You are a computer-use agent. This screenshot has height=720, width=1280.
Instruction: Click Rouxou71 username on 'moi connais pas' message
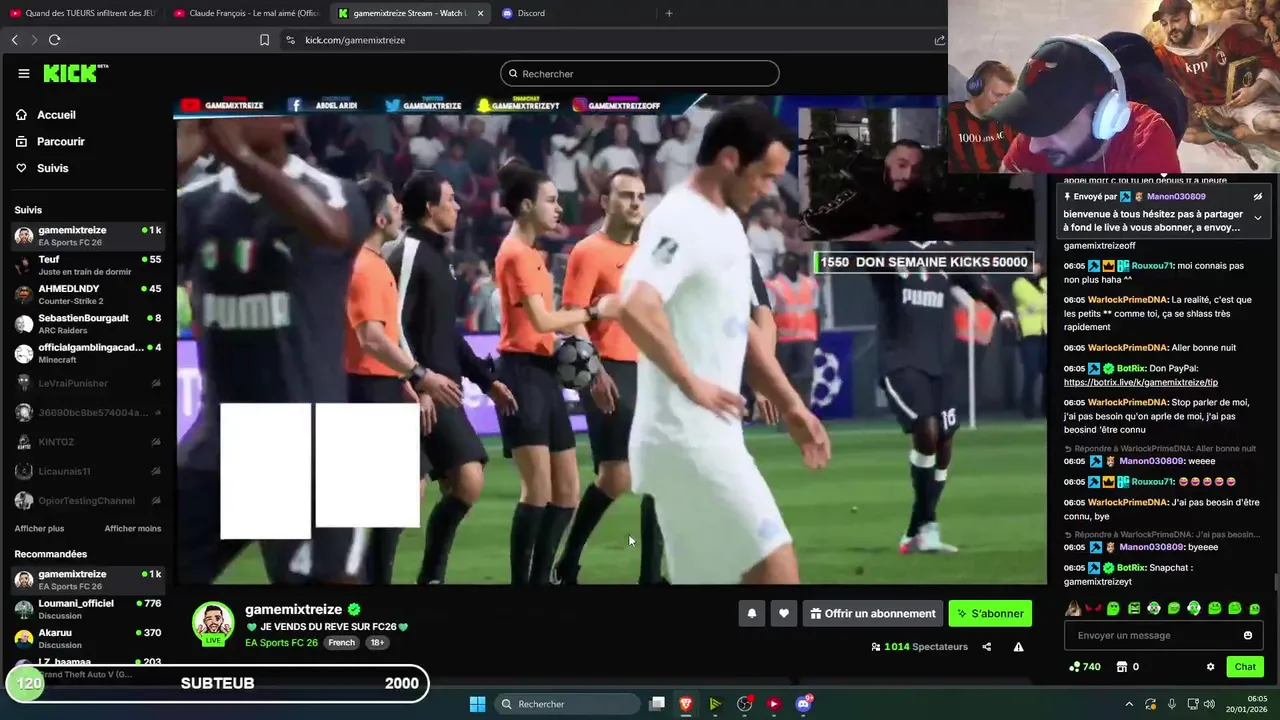(x=1153, y=266)
